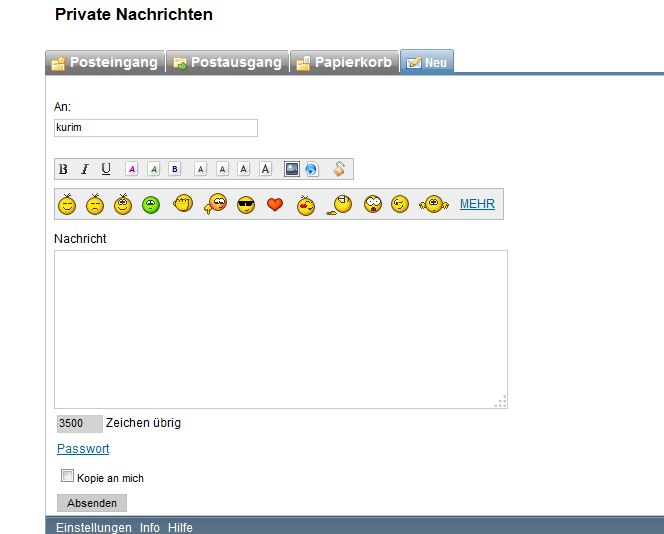Open the Passwort link
664x534 pixels.
click(x=83, y=448)
